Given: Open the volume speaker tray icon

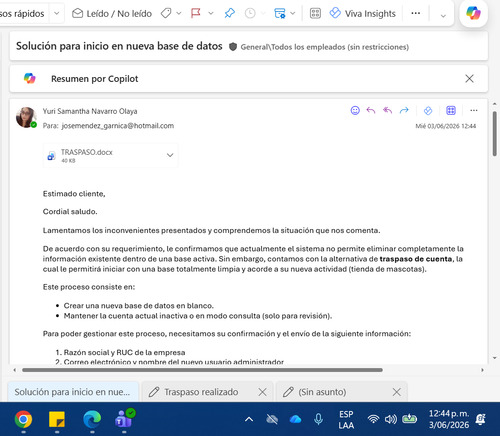Looking at the screenshot, I should 391,419.
